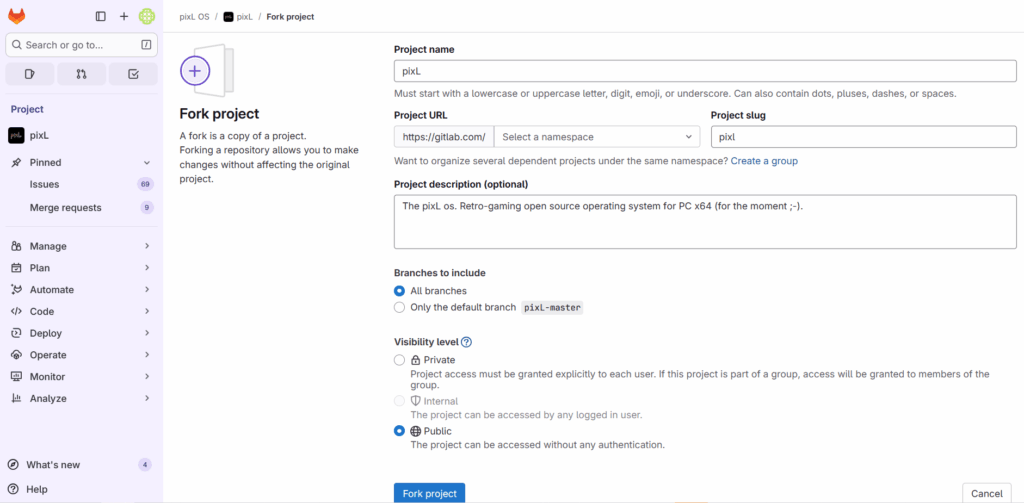Open the merge requests icon shortcut
Viewport: 1024px width, 503px height.
pos(81,74)
